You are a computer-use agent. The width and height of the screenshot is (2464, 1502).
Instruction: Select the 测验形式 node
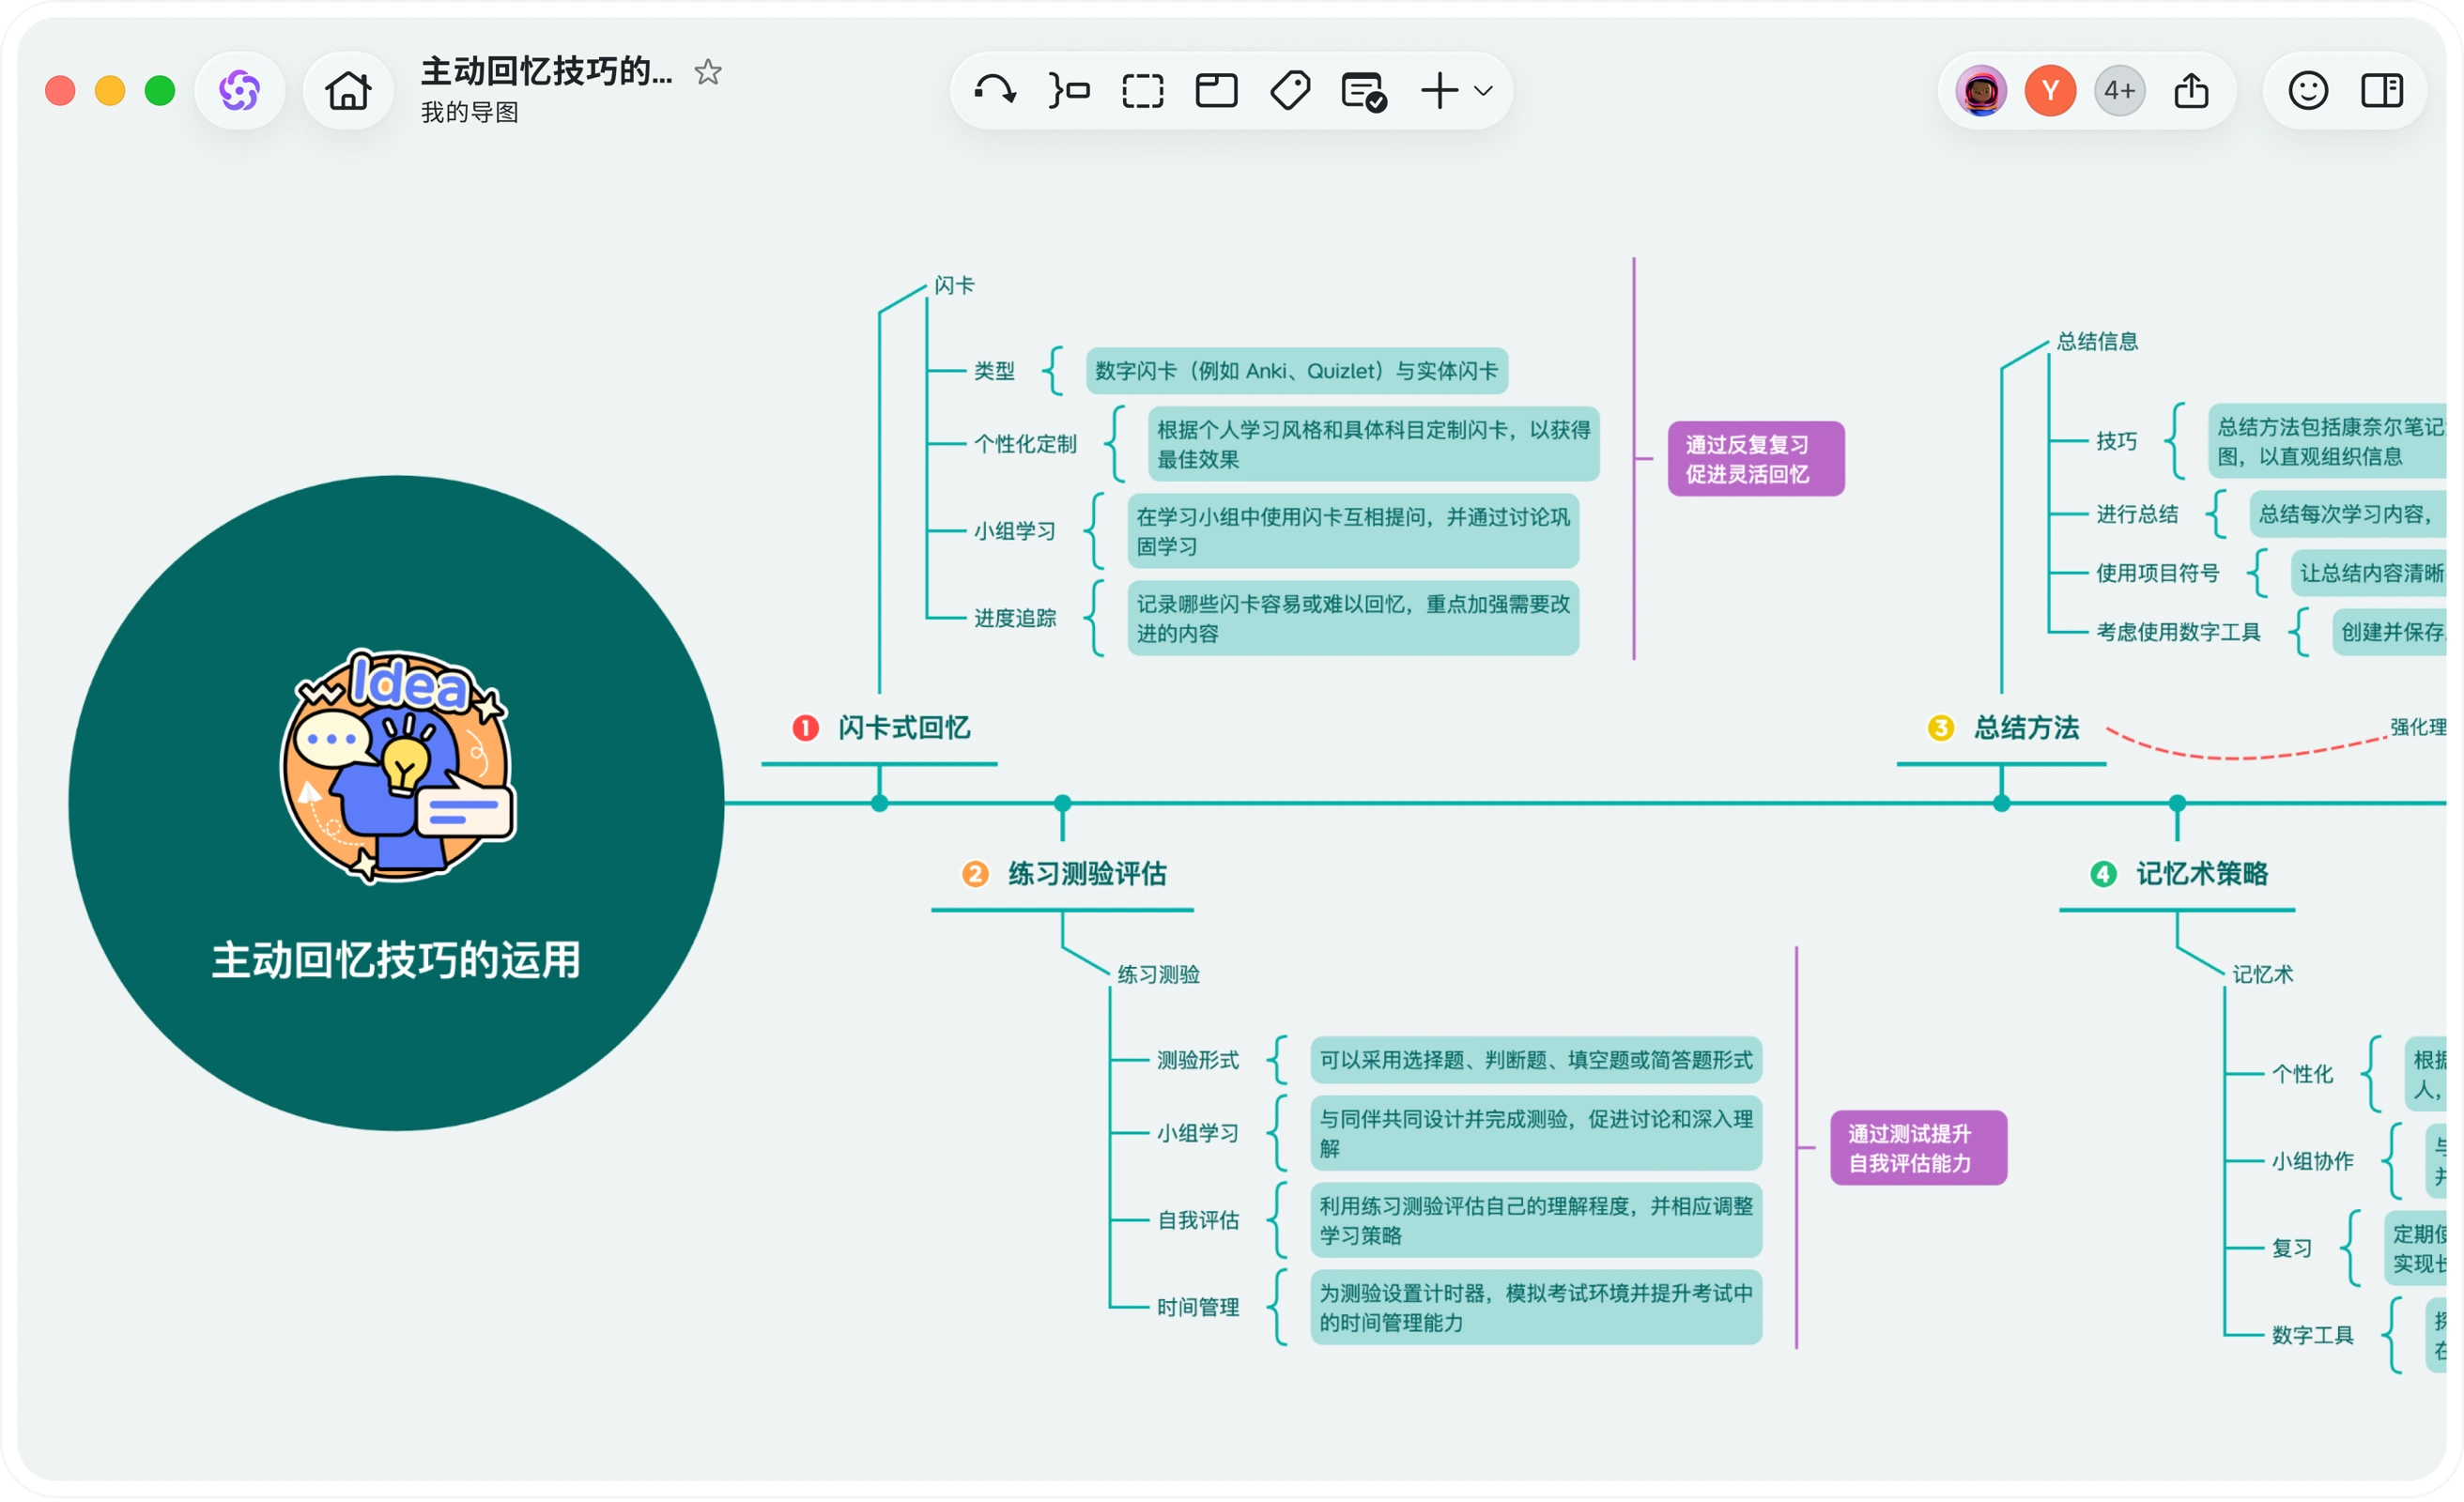pyautogui.click(x=1198, y=1060)
